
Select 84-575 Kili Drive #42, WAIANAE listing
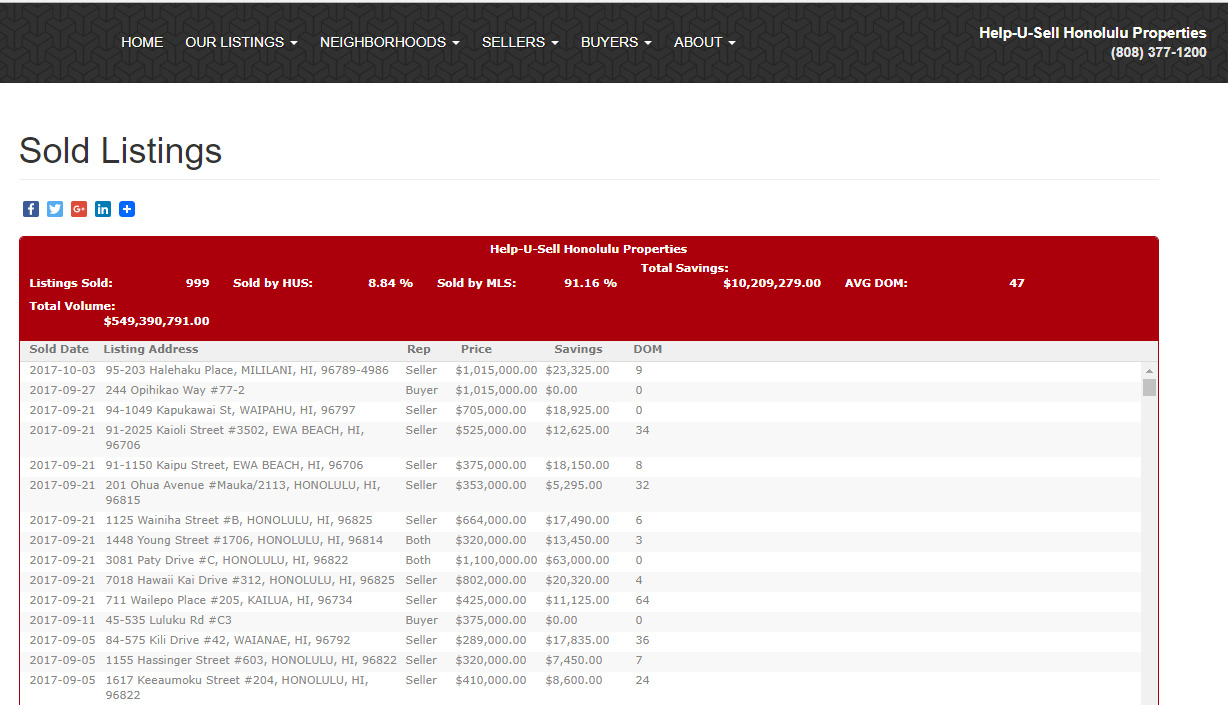(228, 640)
